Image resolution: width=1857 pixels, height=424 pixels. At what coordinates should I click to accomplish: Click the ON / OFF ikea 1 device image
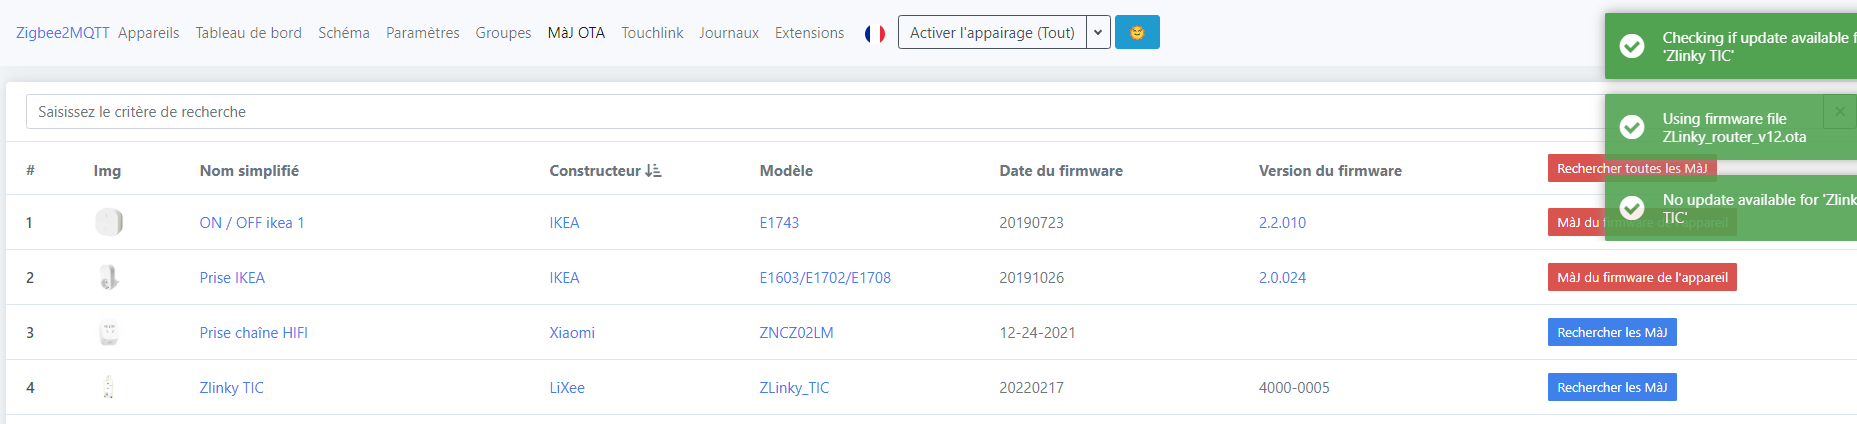(109, 222)
